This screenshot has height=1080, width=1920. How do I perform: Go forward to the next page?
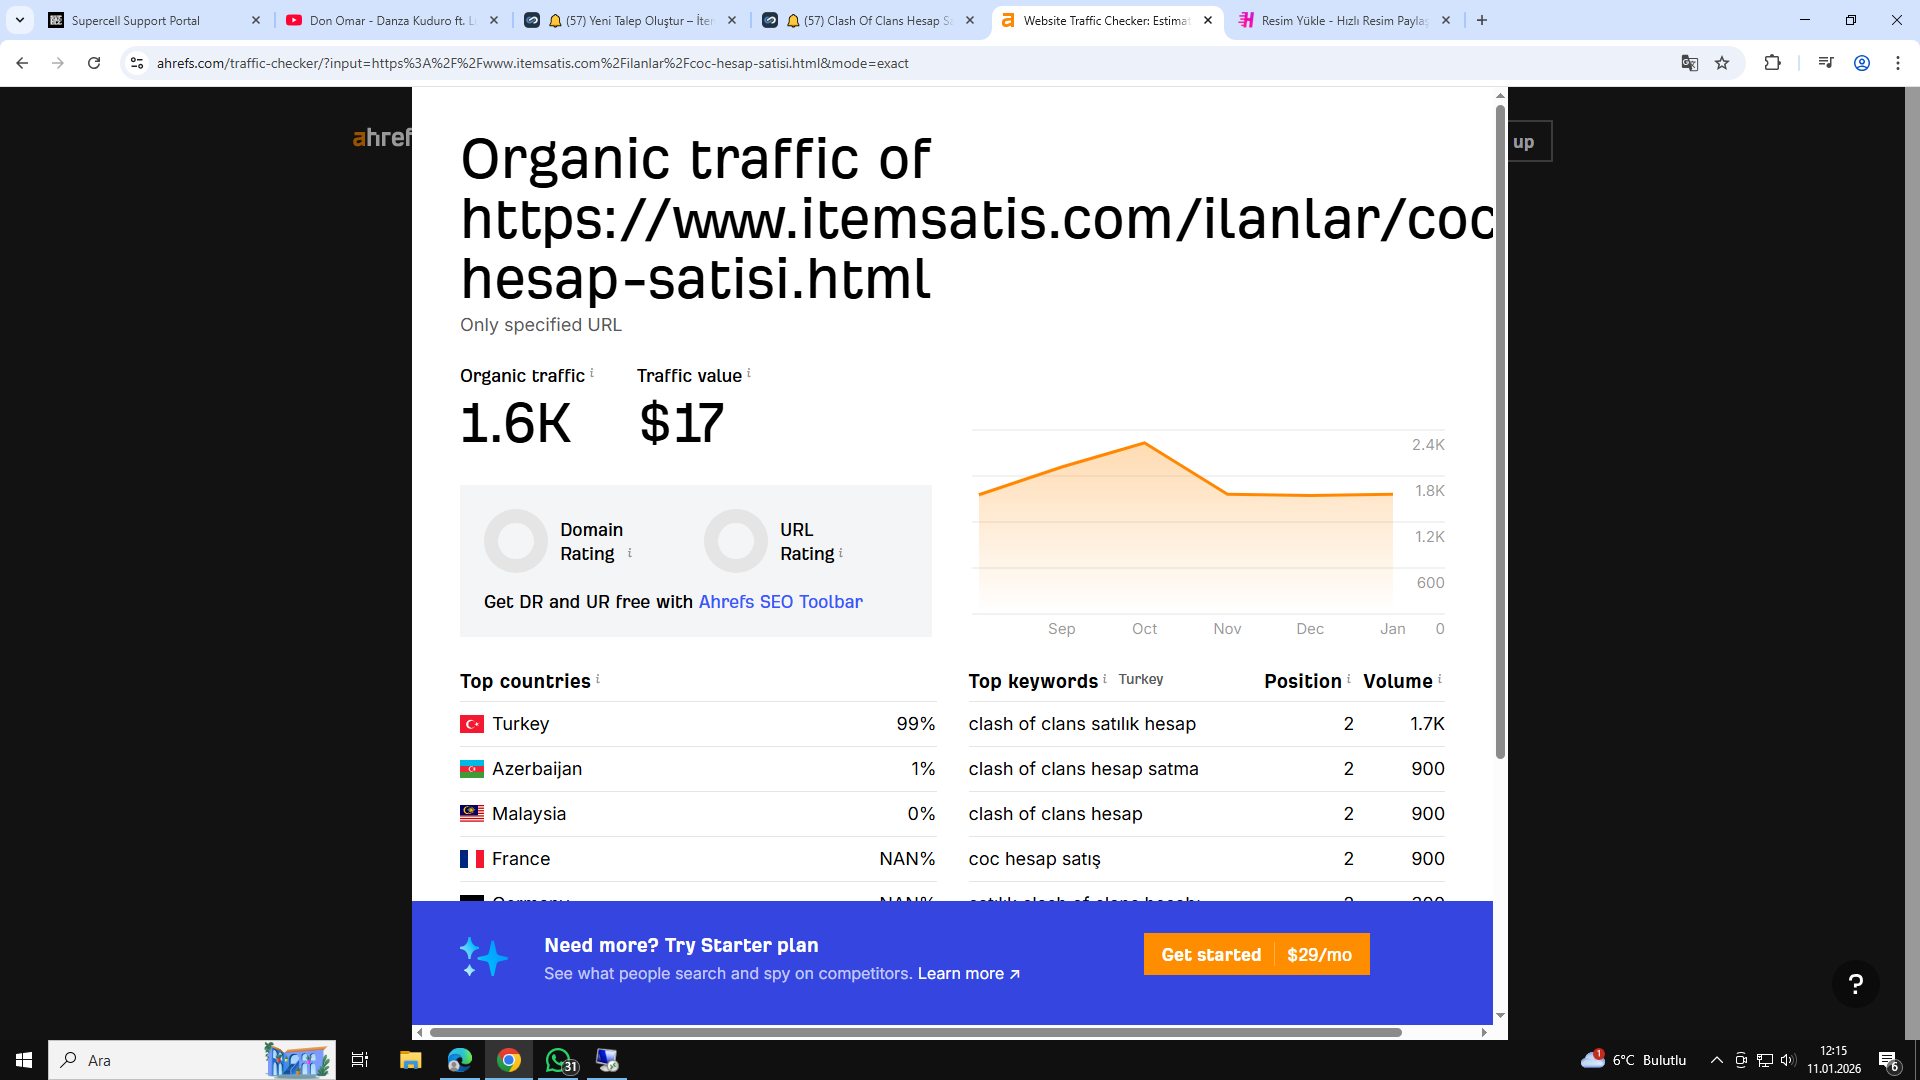tap(58, 63)
